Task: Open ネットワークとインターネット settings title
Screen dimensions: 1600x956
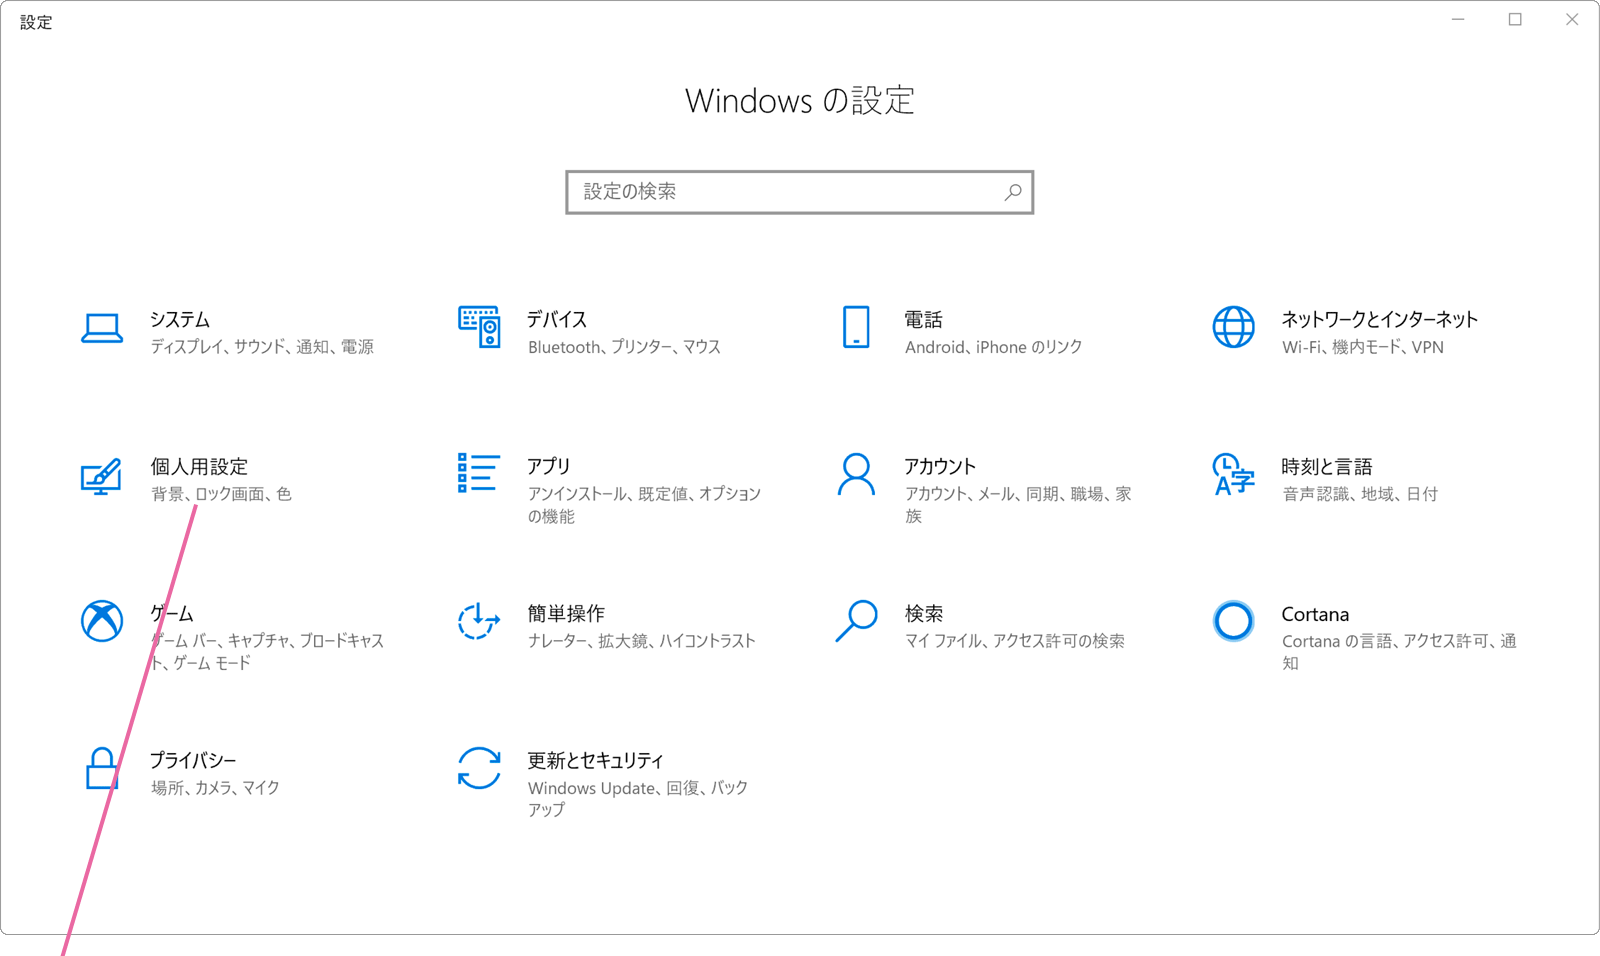Action: (1380, 320)
